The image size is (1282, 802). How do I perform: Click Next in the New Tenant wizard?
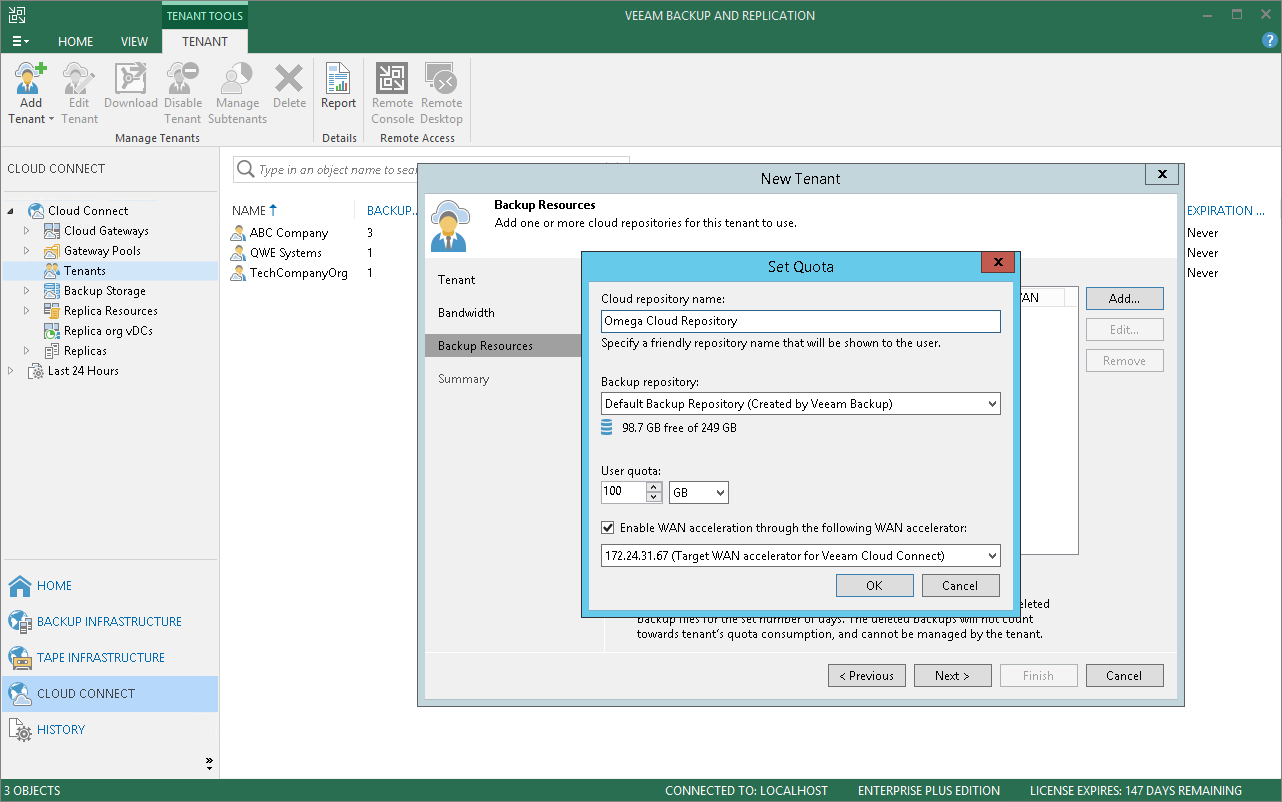(x=952, y=676)
